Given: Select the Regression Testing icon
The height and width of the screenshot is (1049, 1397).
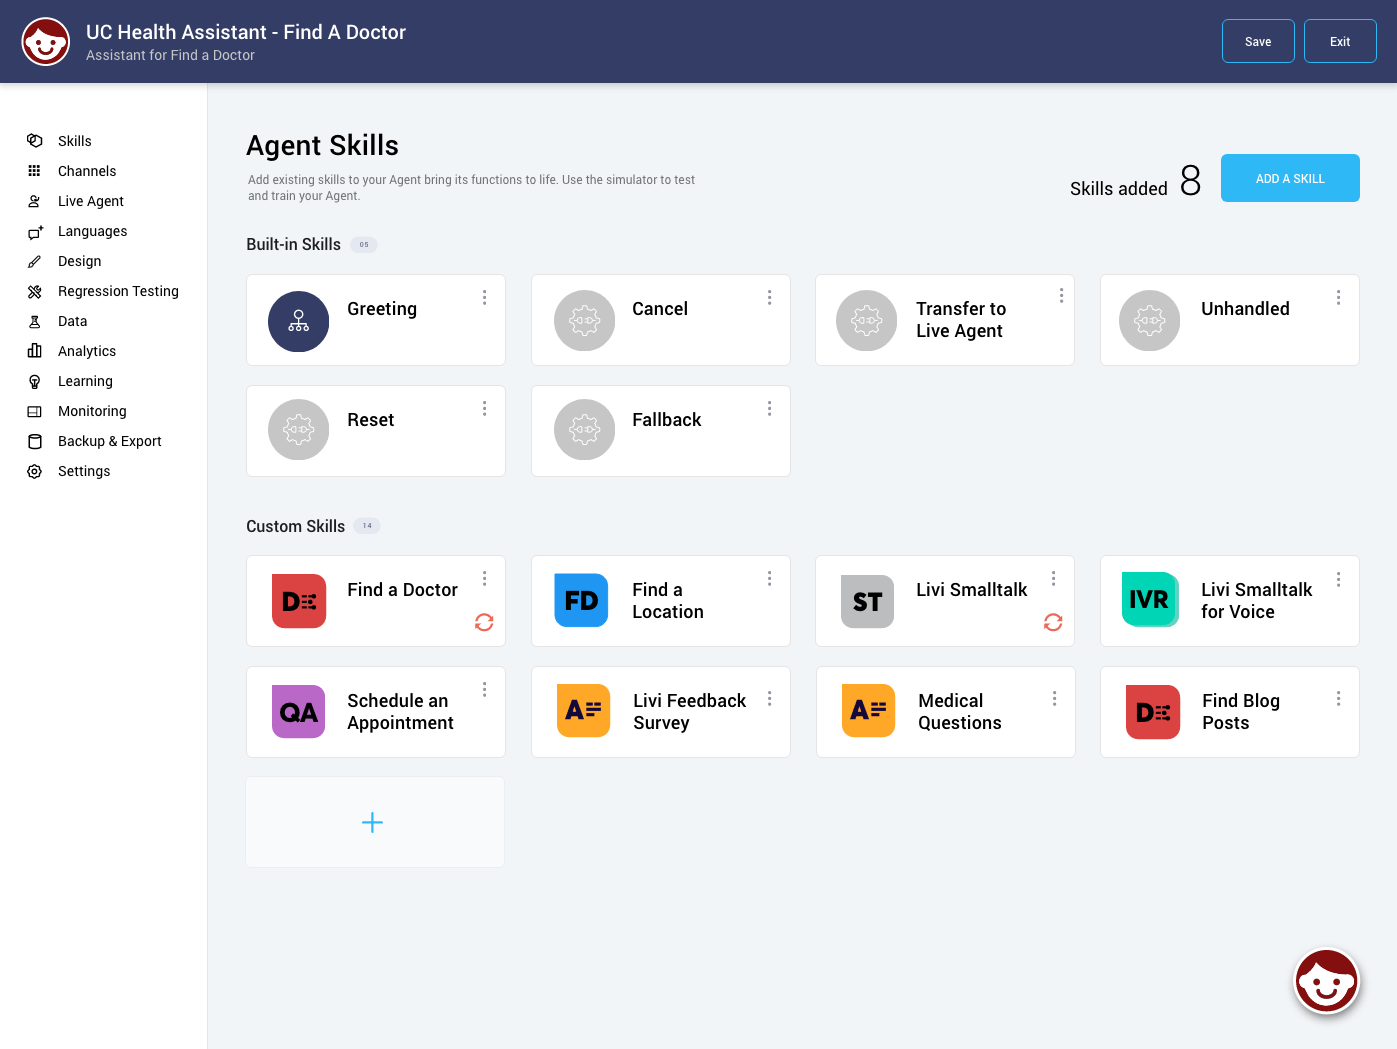Looking at the screenshot, I should coord(35,291).
